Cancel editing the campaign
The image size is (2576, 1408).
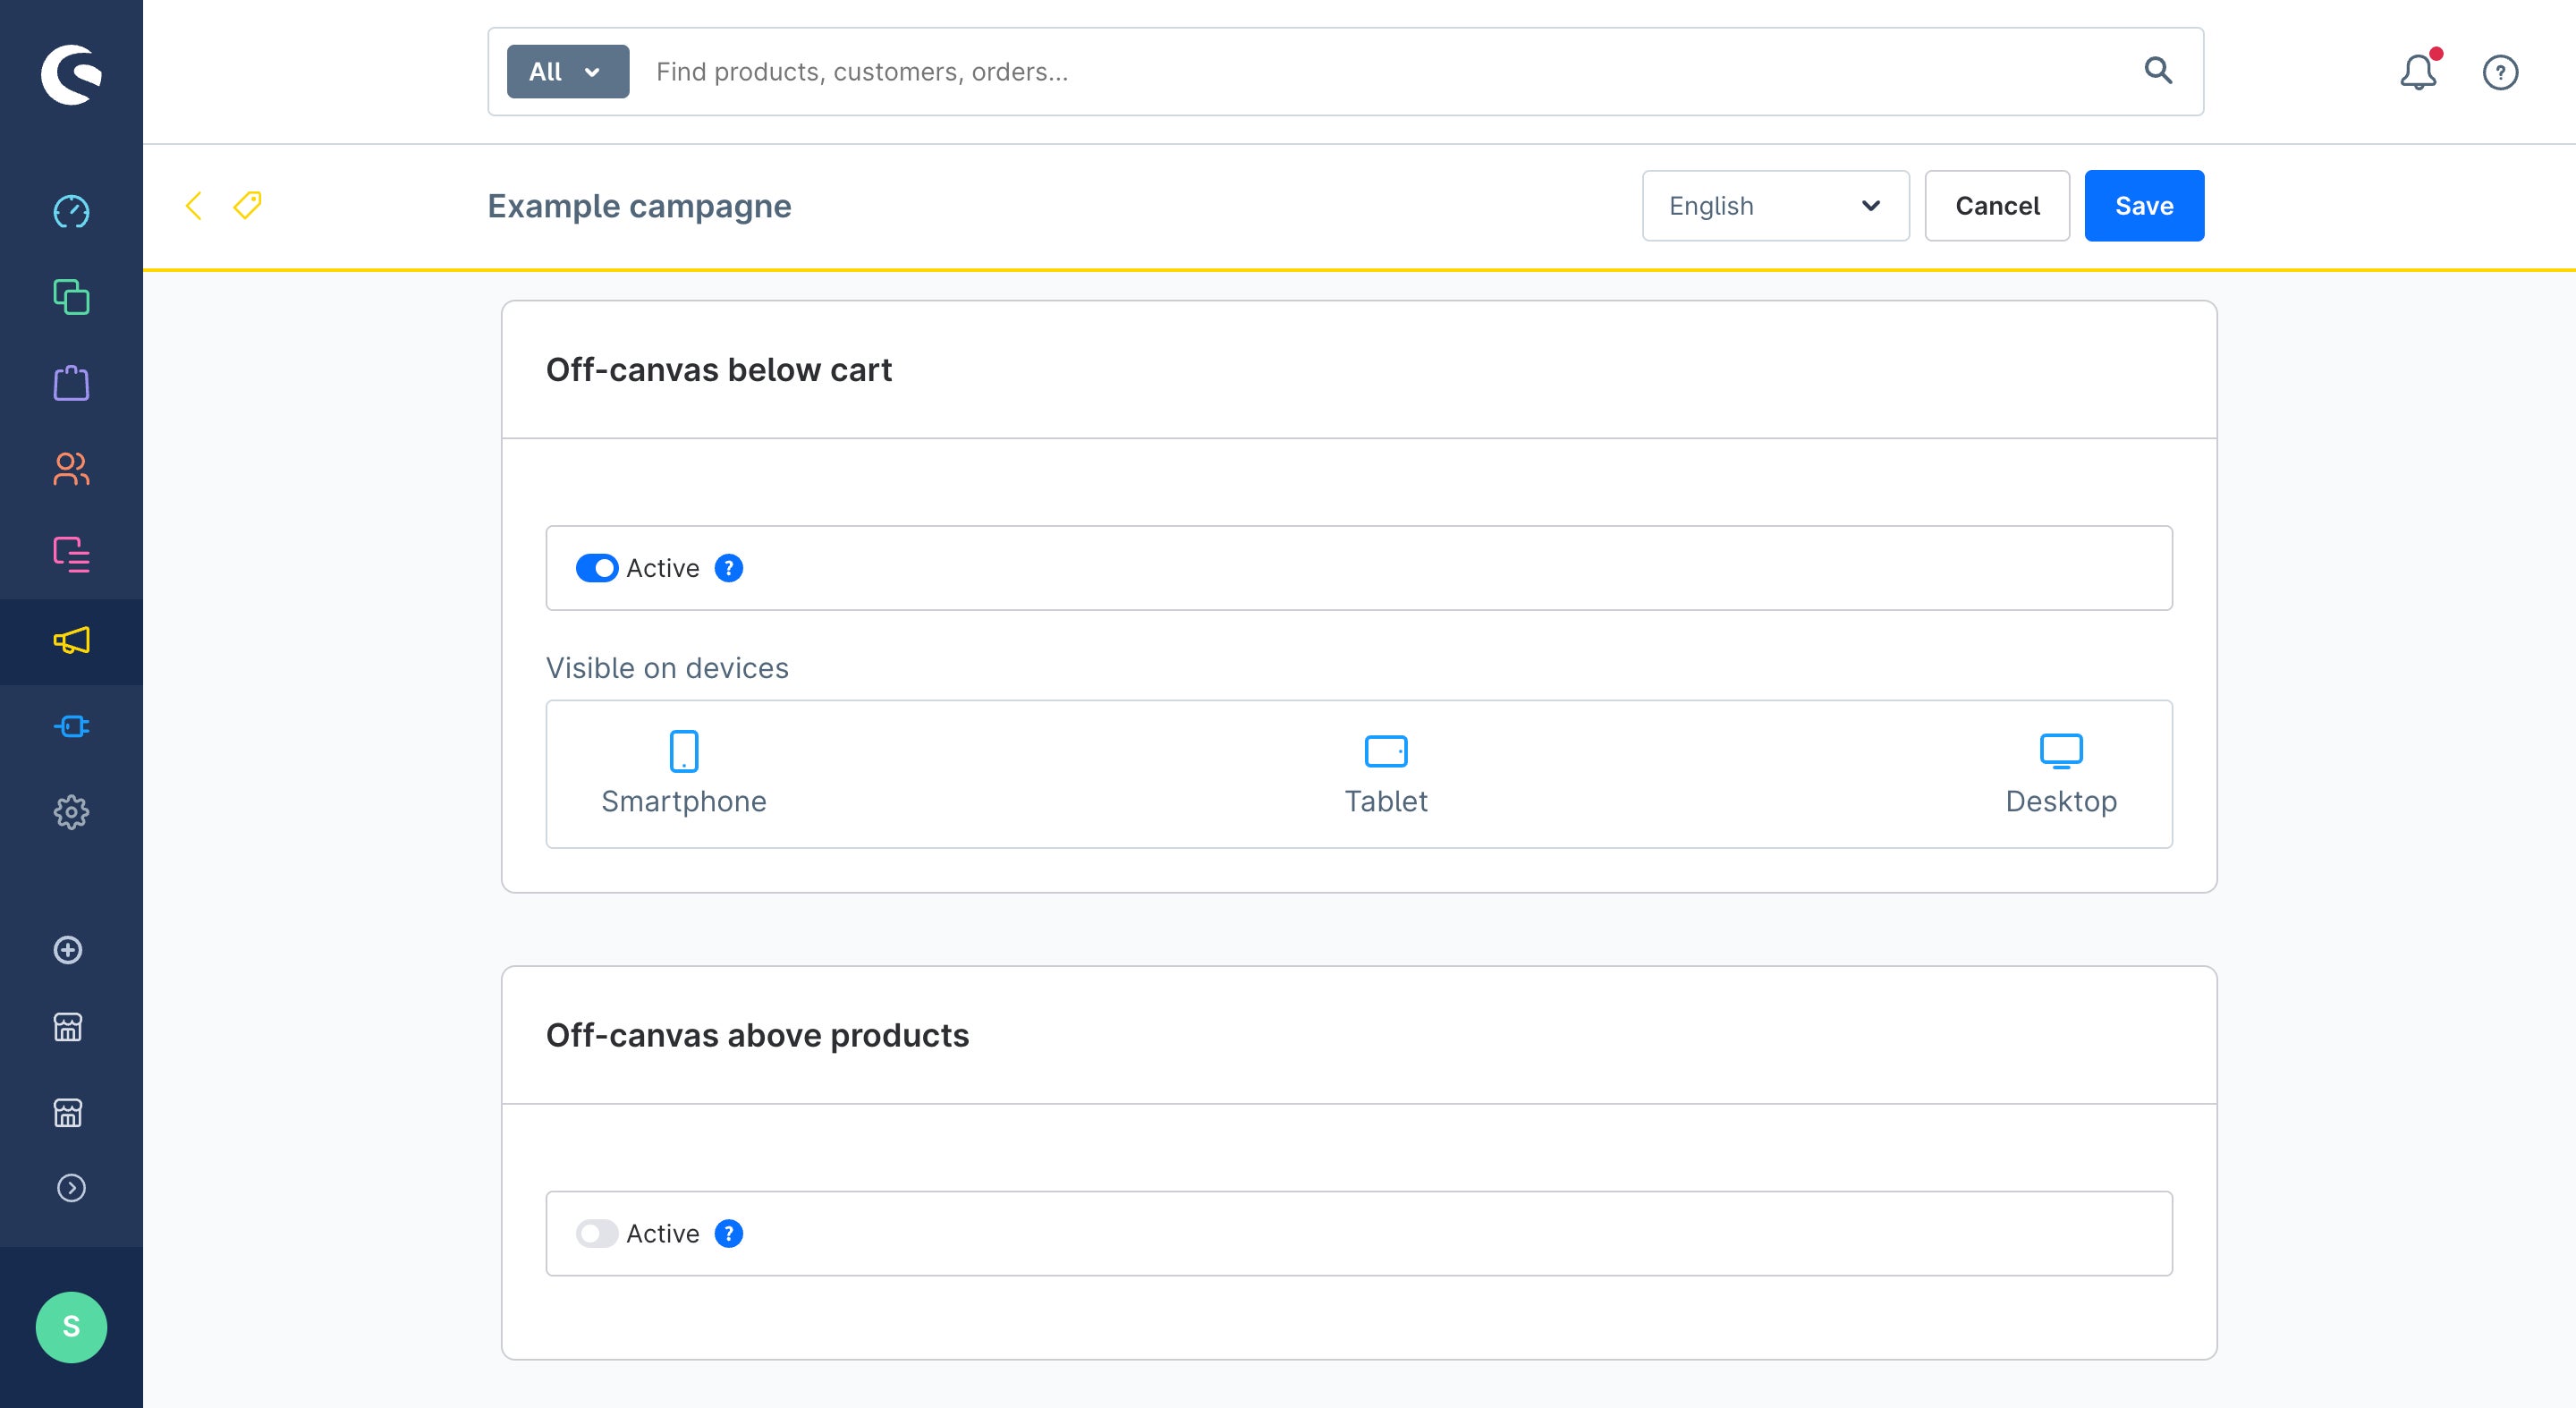pyautogui.click(x=1997, y=206)
